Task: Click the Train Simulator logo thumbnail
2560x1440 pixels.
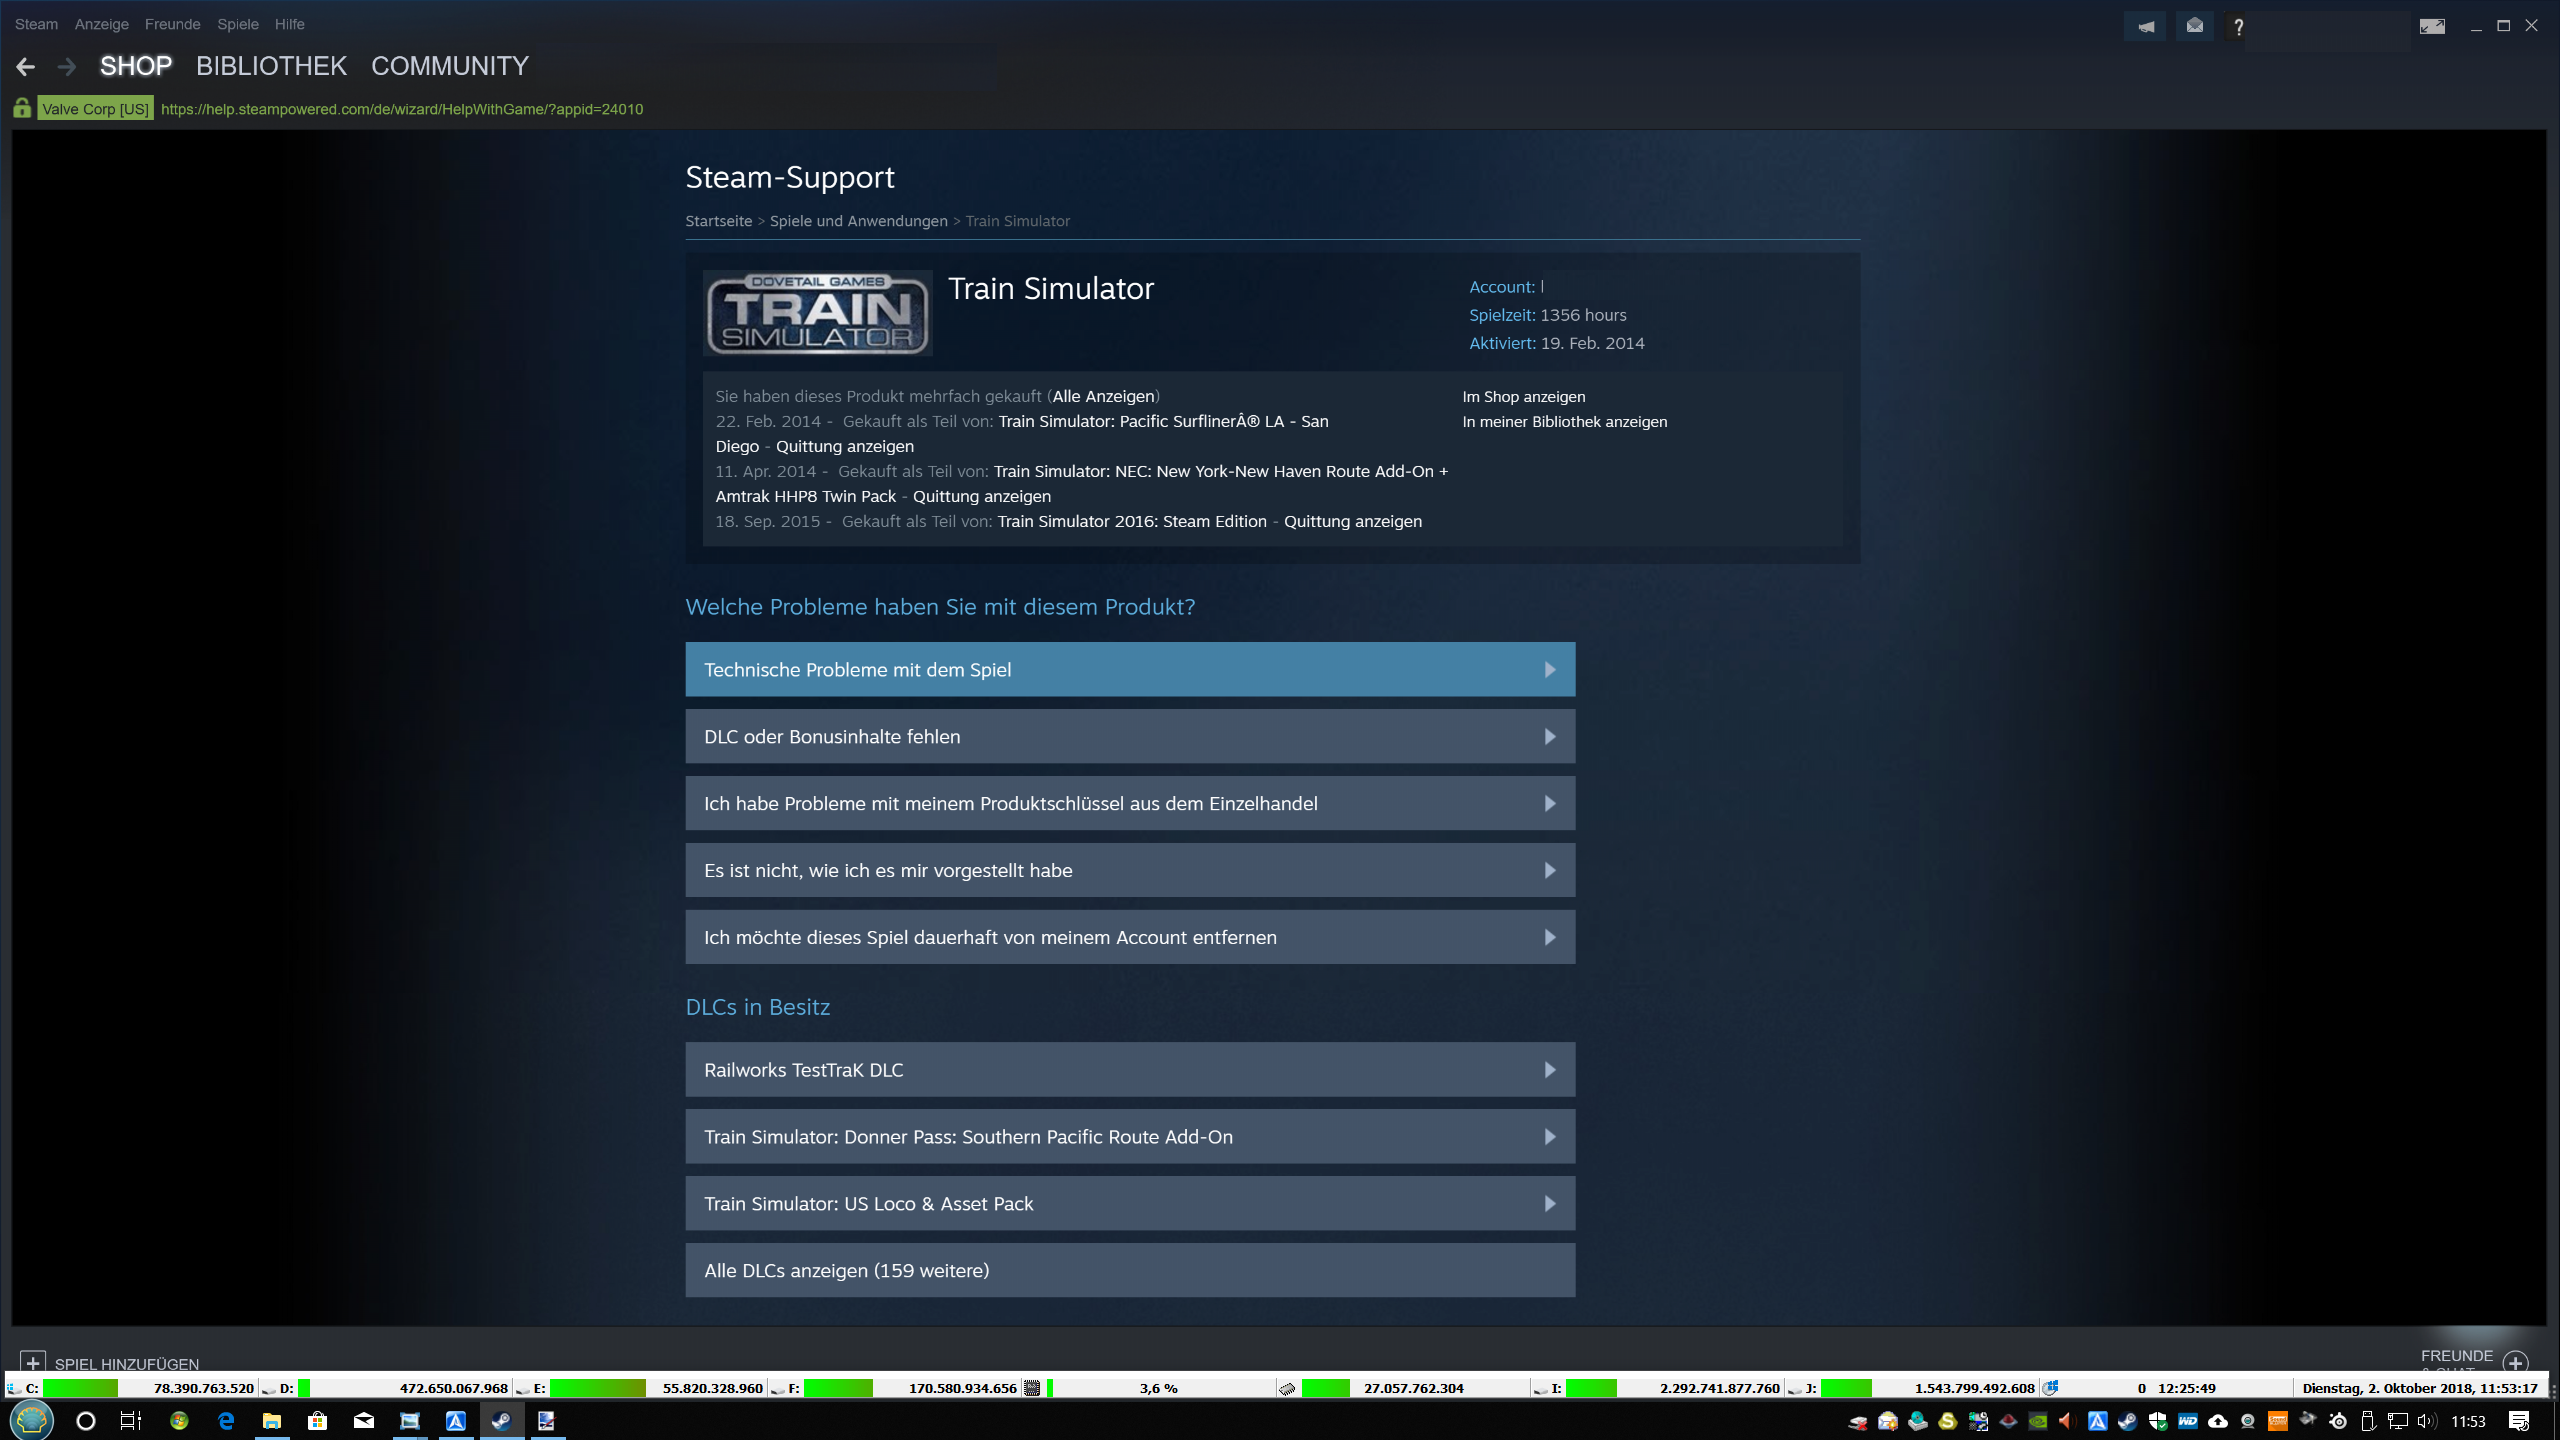Action: [x=817, y=313]
